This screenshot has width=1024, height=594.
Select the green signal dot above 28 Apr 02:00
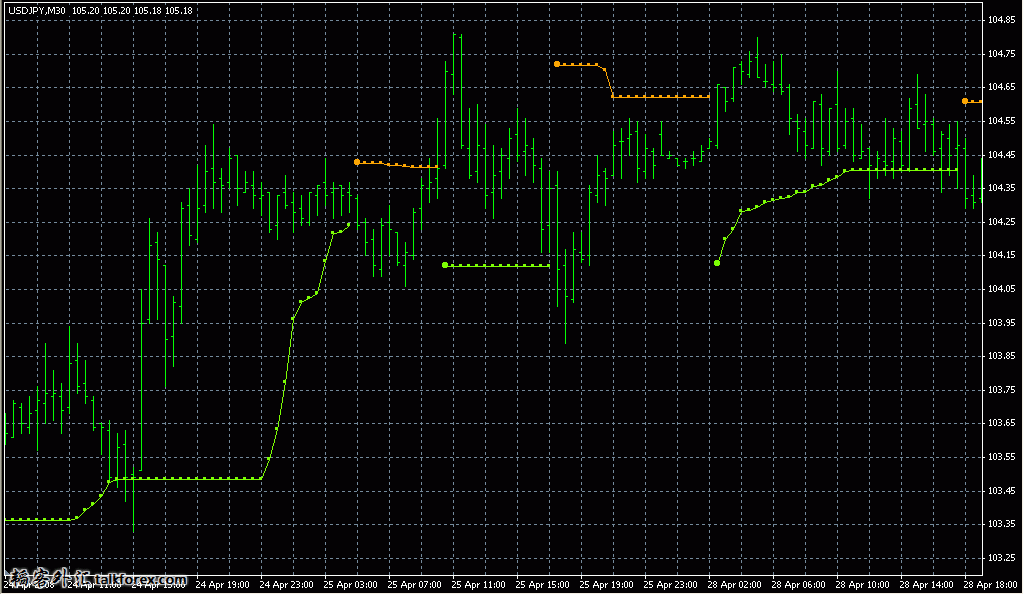pos(717,263)
